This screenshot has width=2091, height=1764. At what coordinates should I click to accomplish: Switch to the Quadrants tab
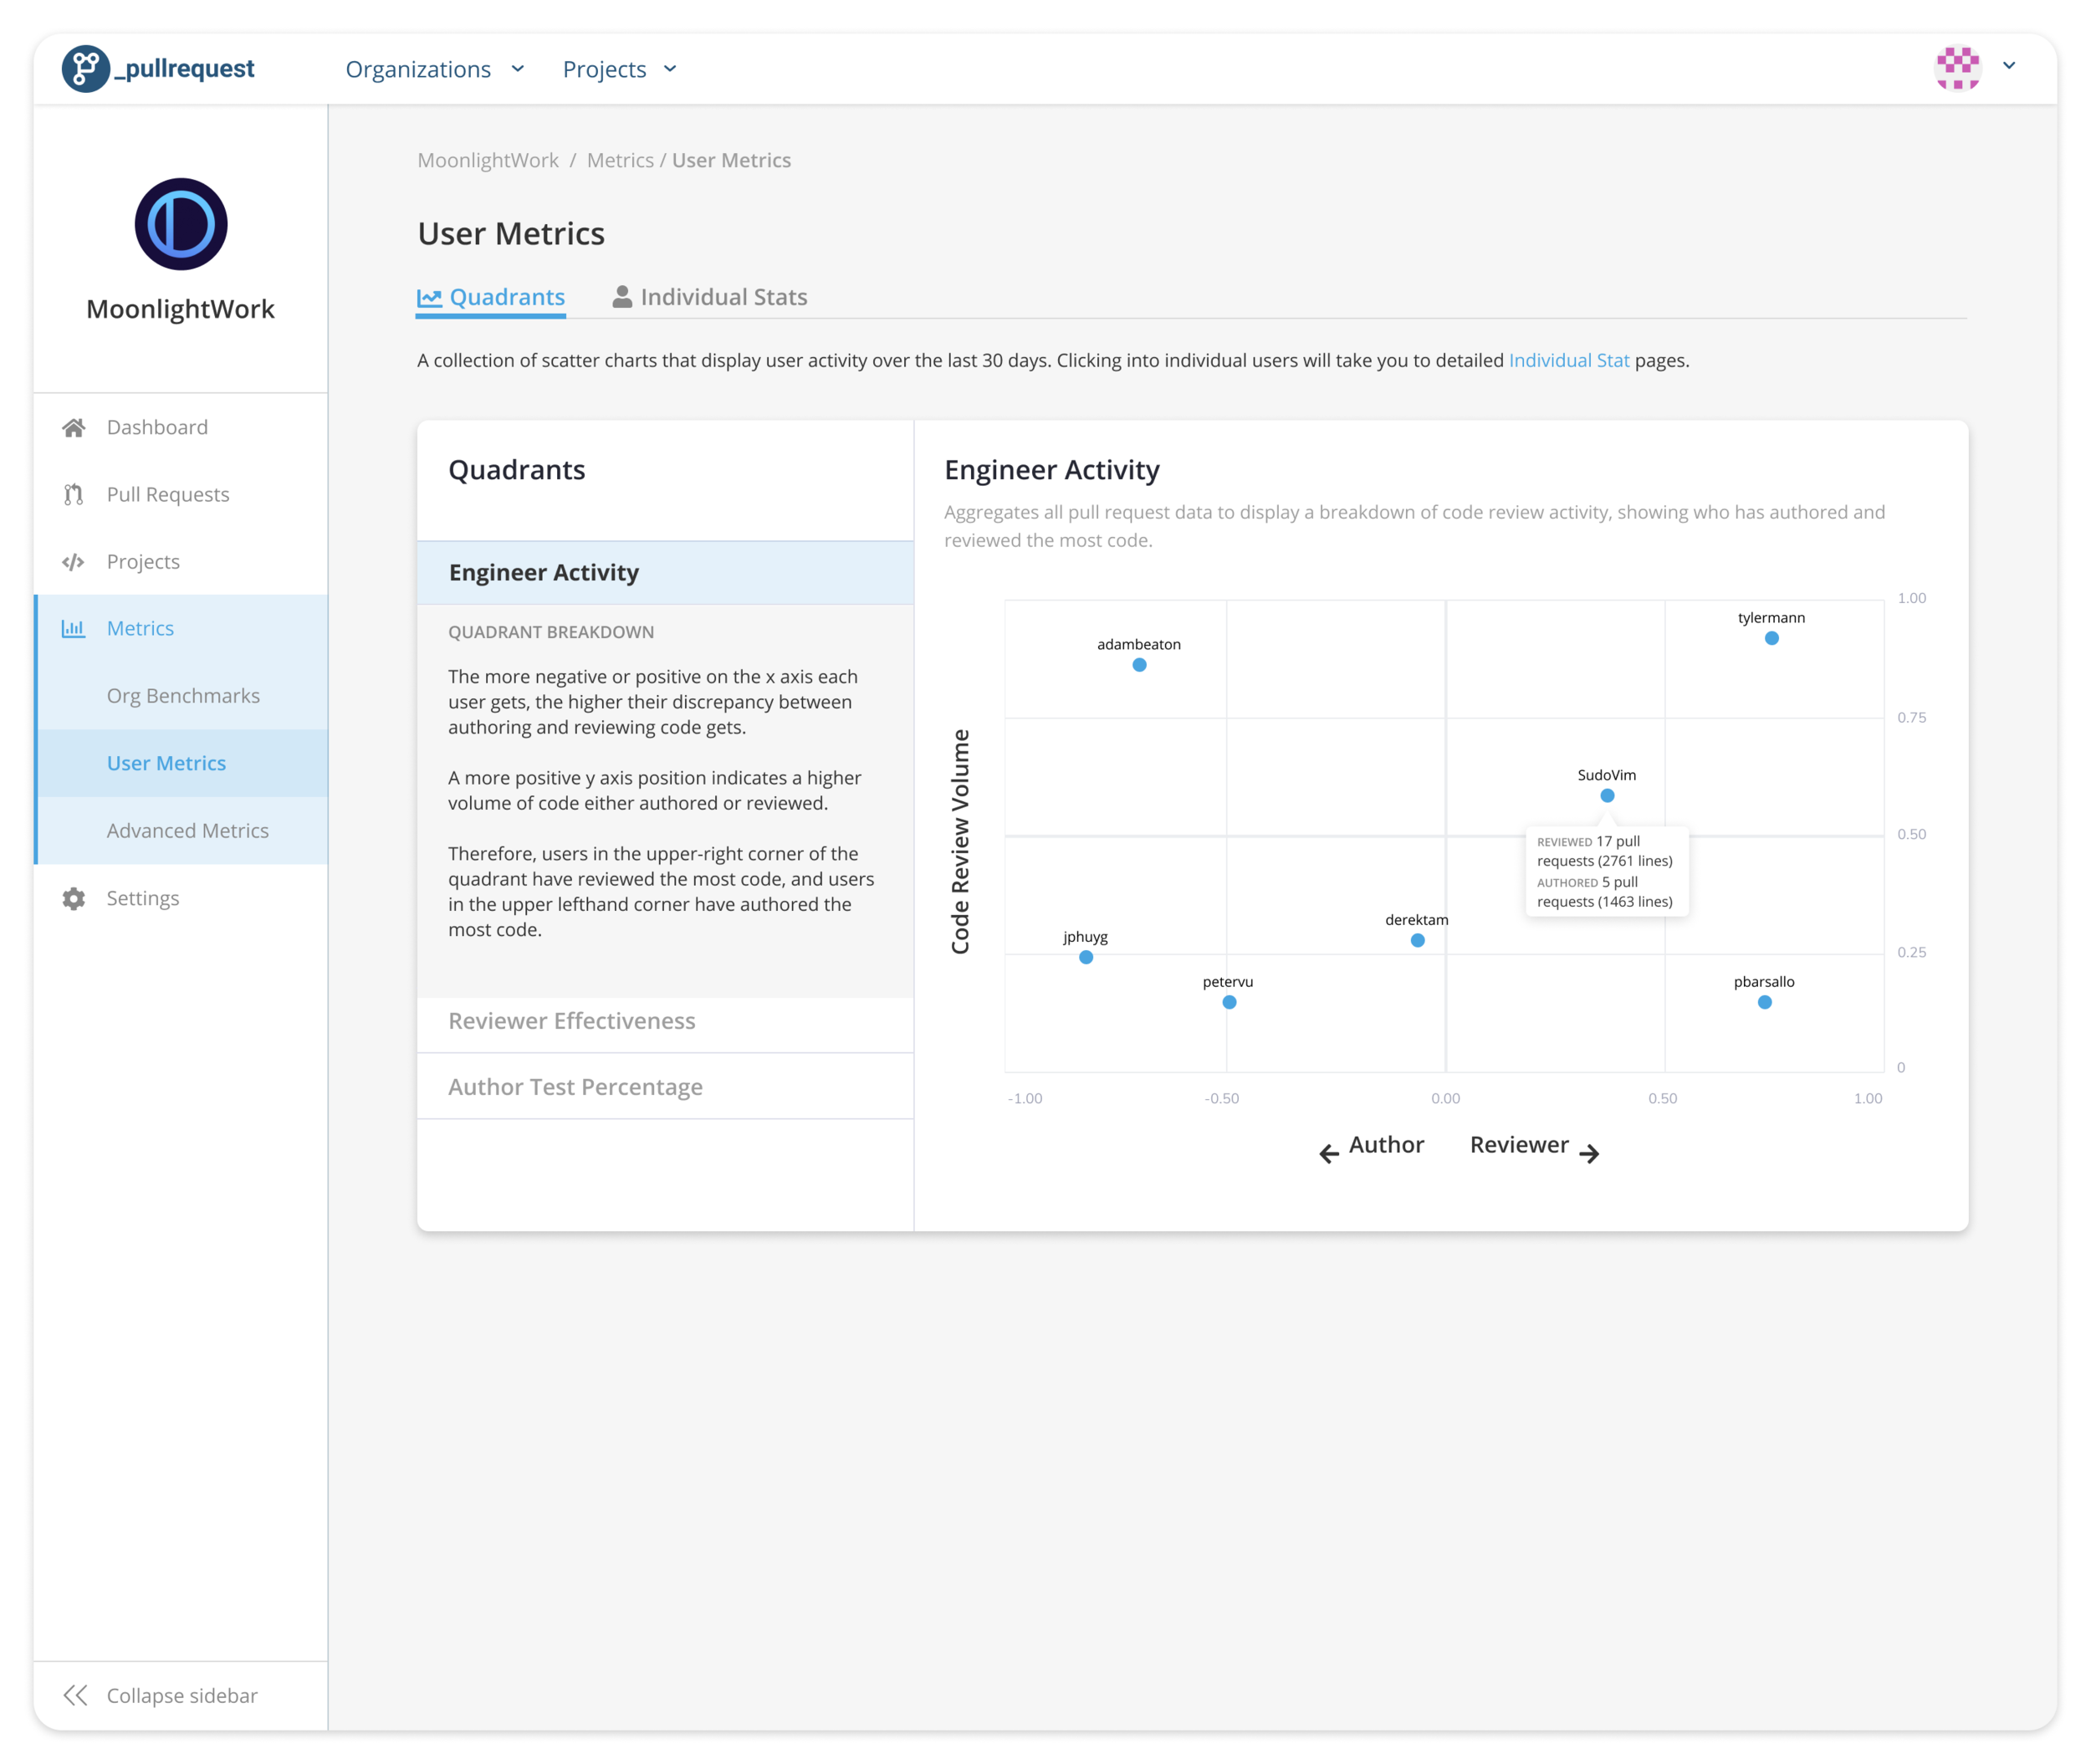491,298
